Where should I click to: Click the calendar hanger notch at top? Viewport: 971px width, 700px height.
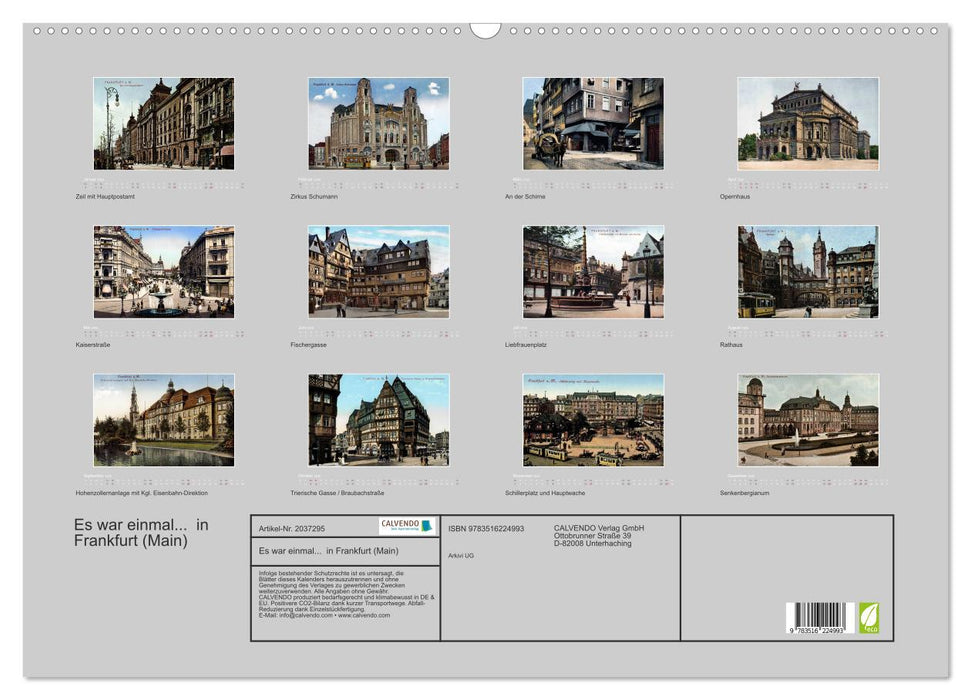485,30
